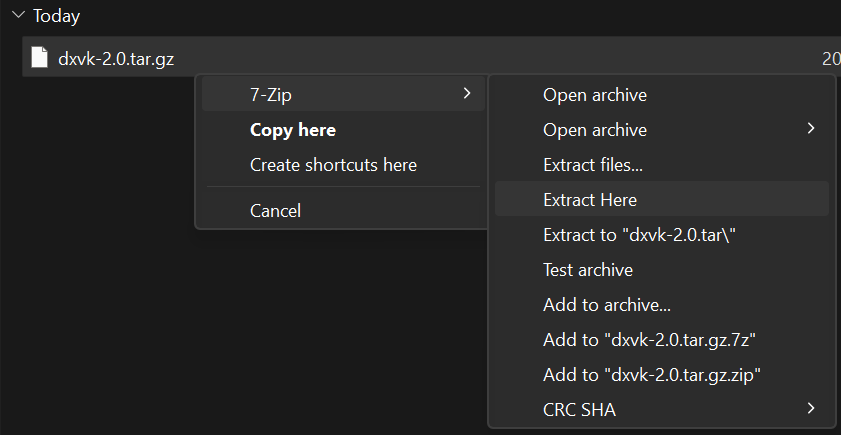Expand the Open archive submenu arrow

click(811, 129)
